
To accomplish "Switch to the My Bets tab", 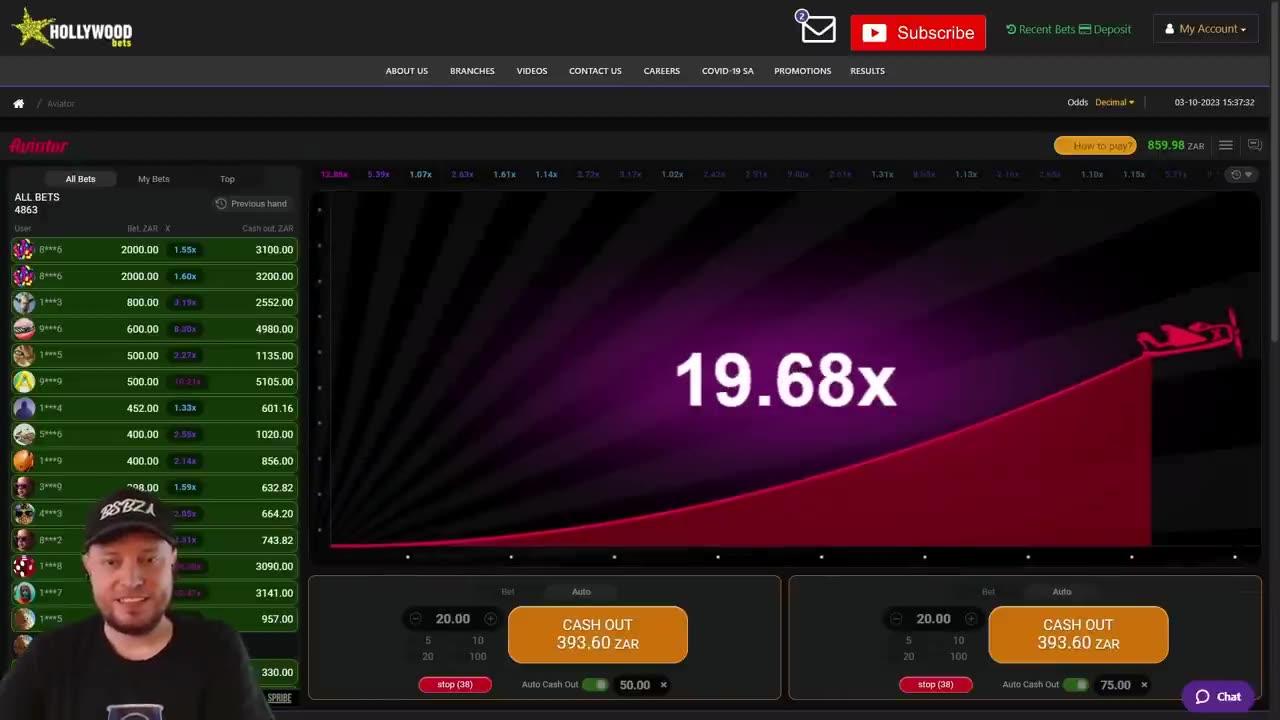I will tap(153, 179).
